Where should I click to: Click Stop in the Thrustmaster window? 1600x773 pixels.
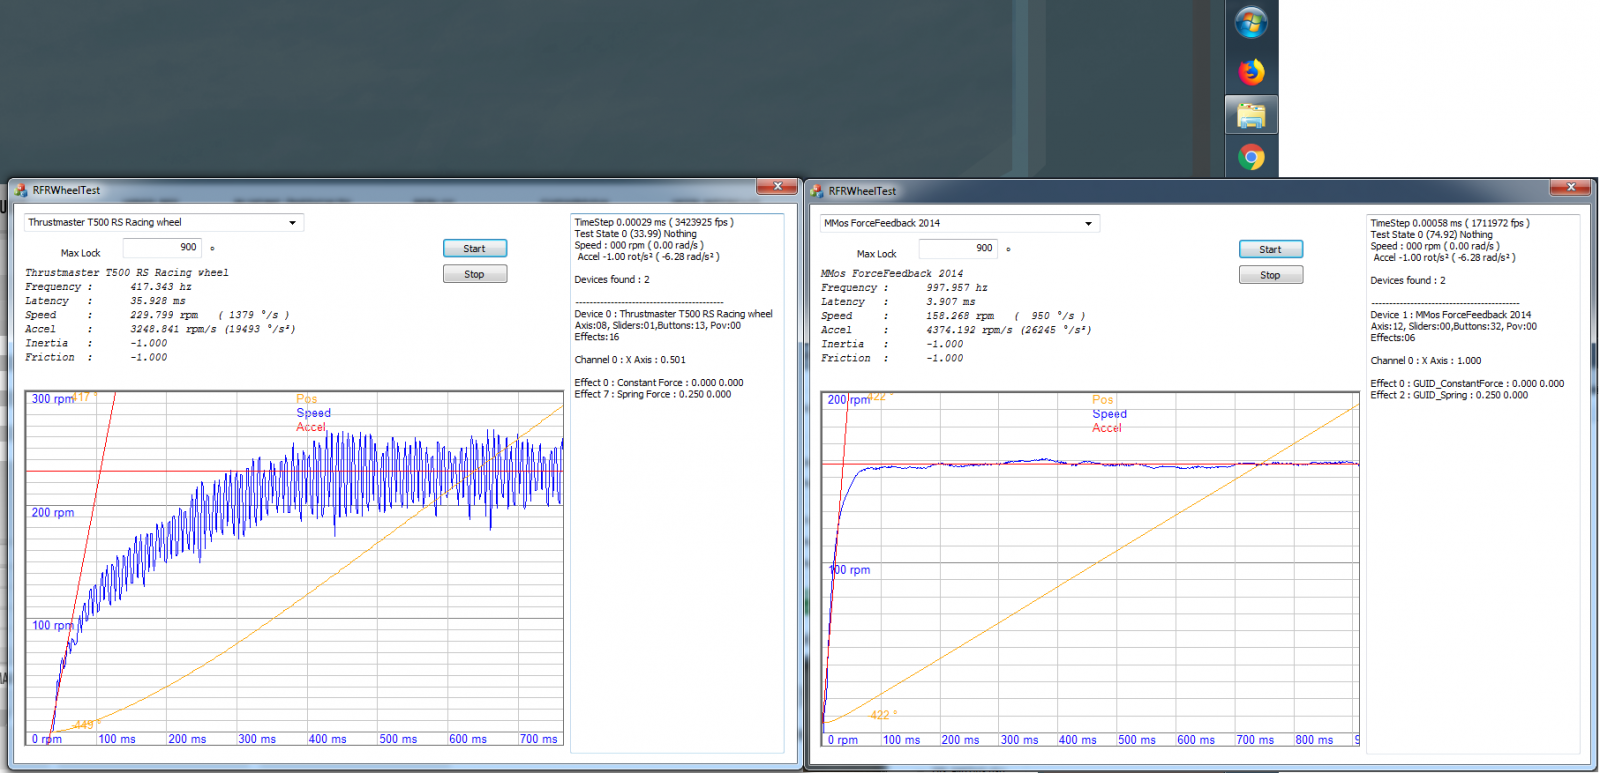tap(475, 274)
